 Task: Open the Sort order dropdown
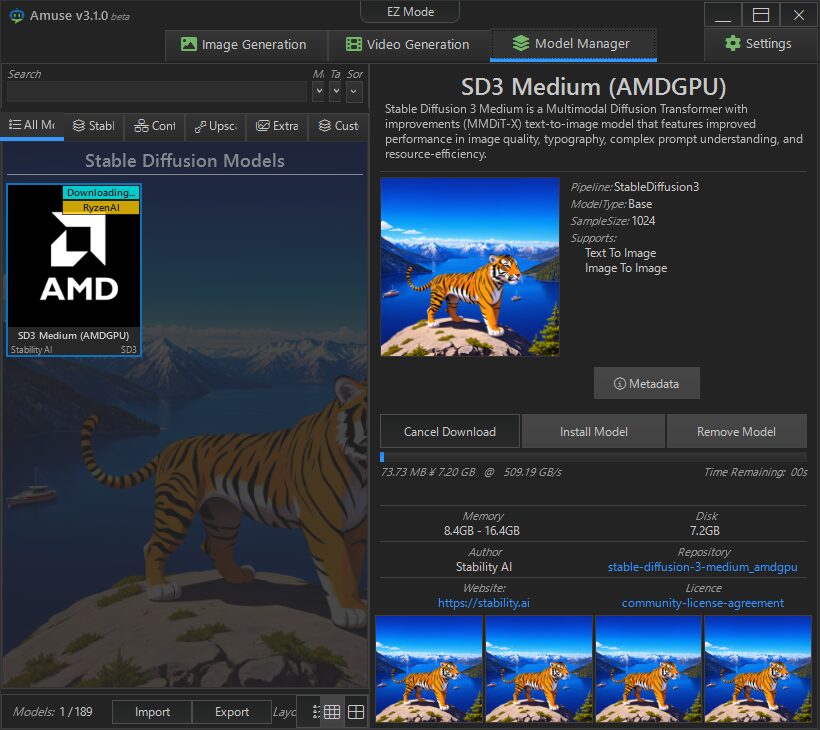click(355, 90)
